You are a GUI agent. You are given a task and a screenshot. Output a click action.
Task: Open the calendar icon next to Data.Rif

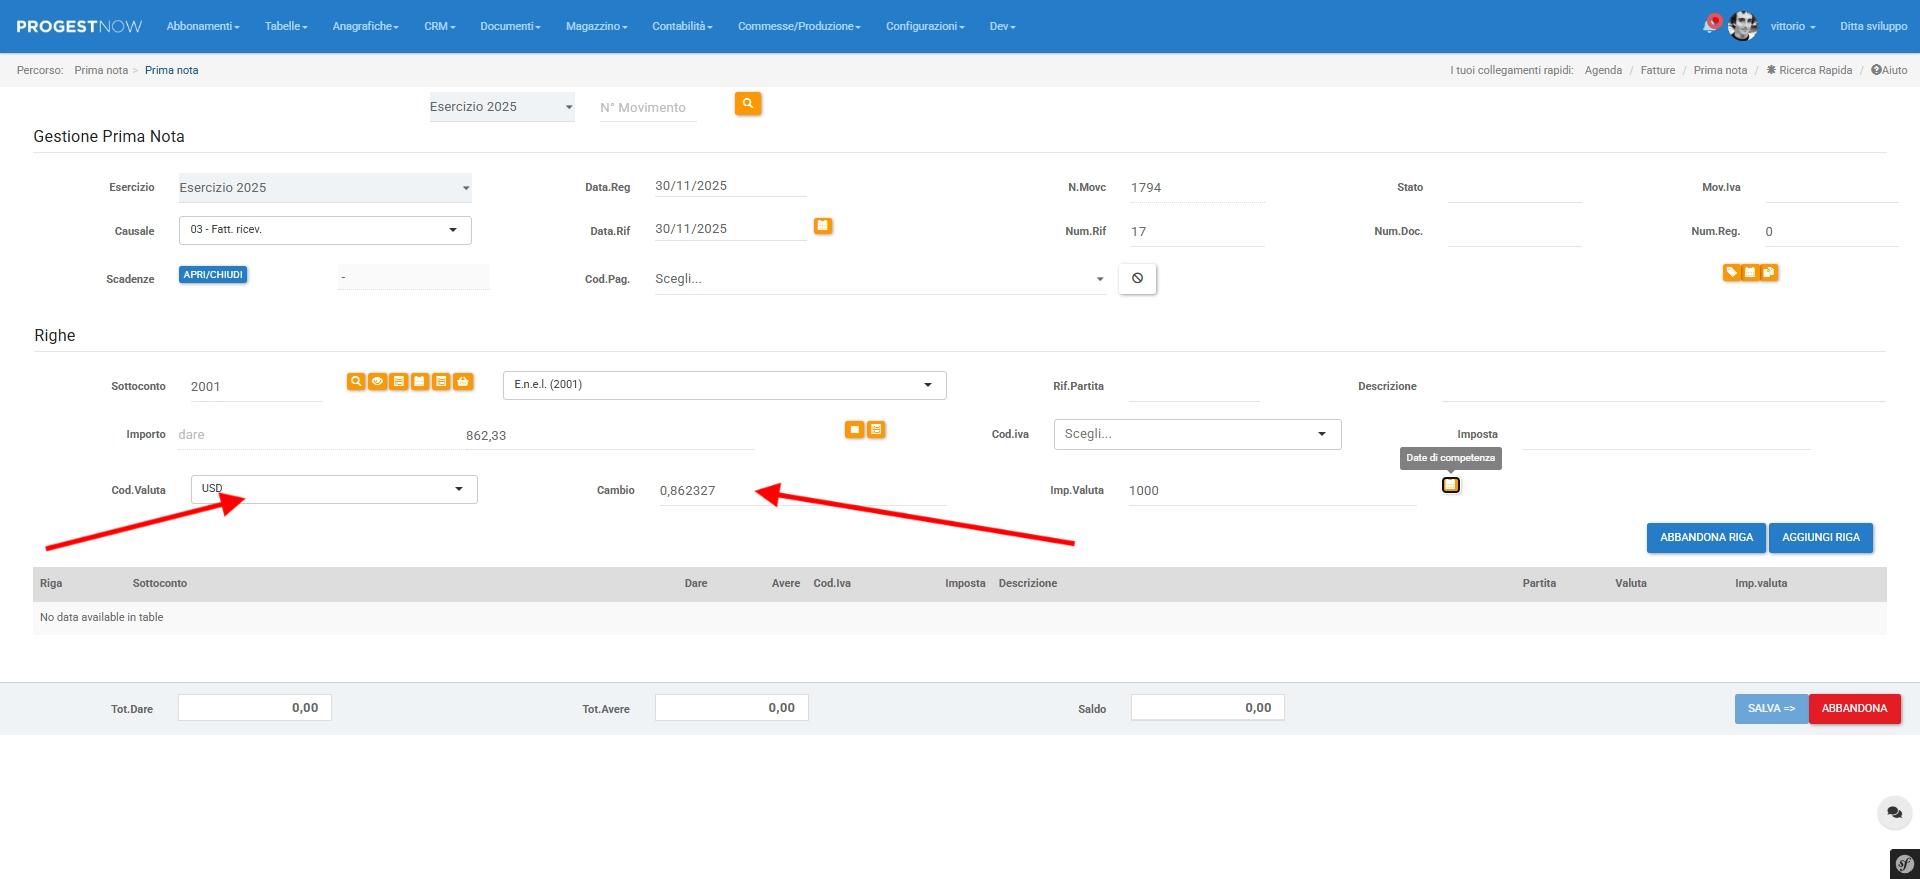823,226
